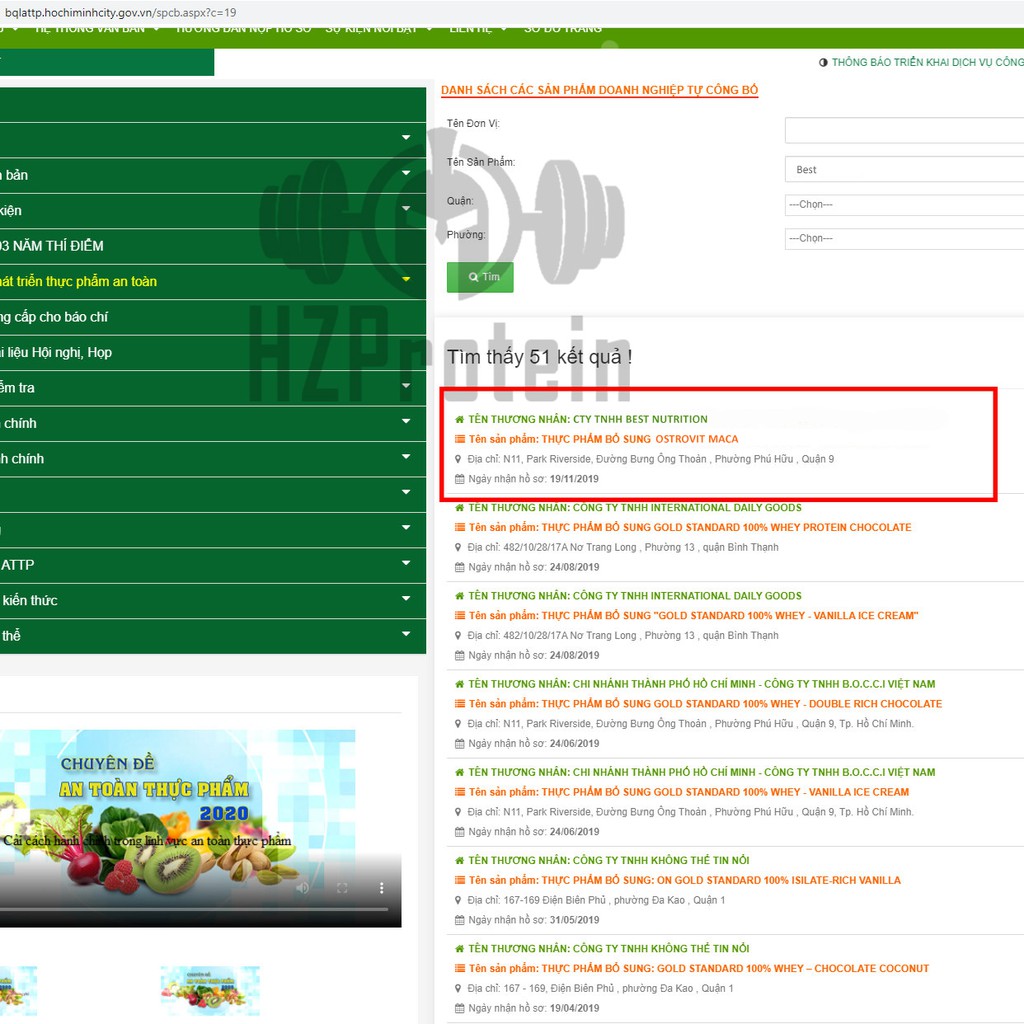Click list icon beside CHOCOLATE COCONUT product
This screenshot has width=1024, height=1024.
(460, 968)
